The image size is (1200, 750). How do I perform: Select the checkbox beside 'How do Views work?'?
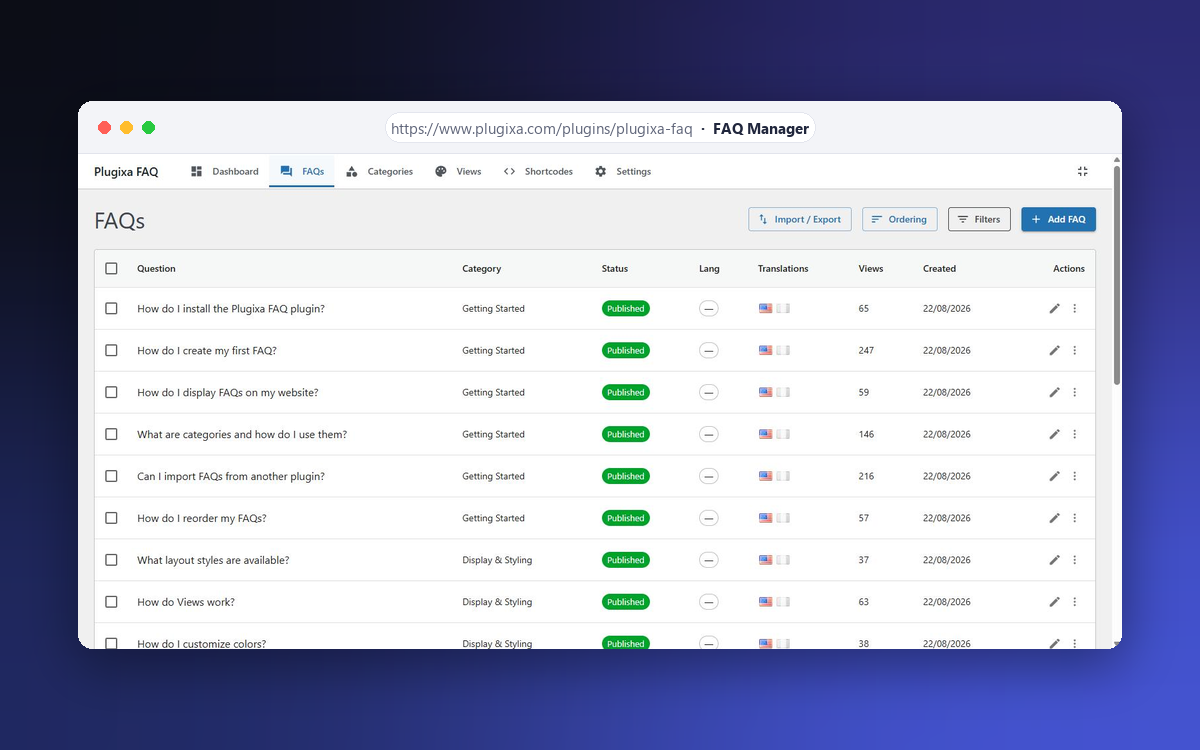pos(111,602)
